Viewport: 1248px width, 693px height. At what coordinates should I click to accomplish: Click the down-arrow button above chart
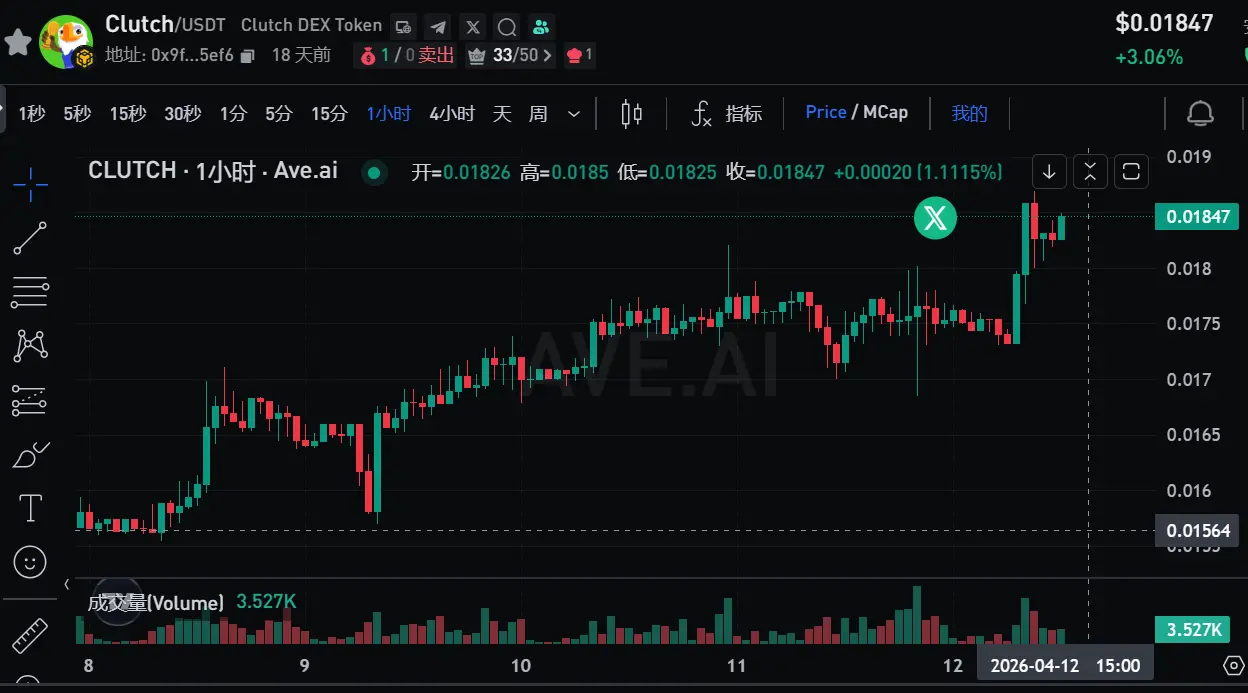click(1048, 172)
